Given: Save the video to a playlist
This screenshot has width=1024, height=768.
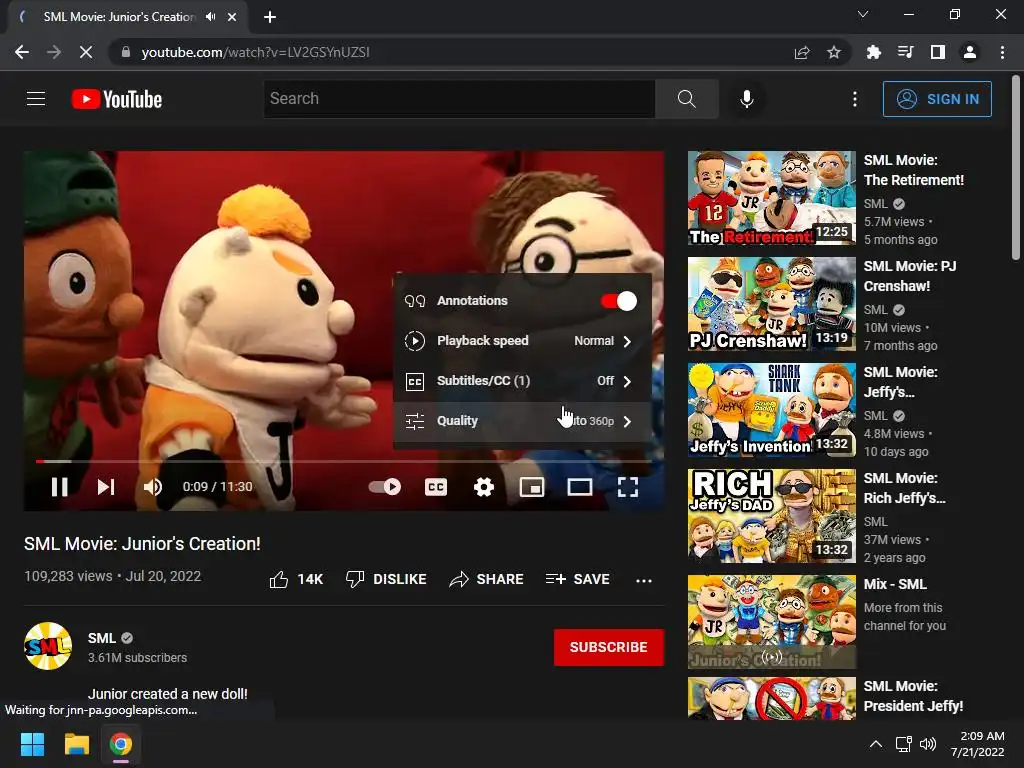Looking at the screenshot, I should click(x=577, y=579).
